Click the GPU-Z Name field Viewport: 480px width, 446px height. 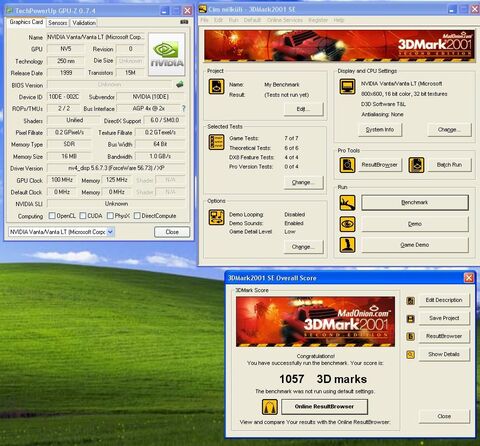coord(95,37)
